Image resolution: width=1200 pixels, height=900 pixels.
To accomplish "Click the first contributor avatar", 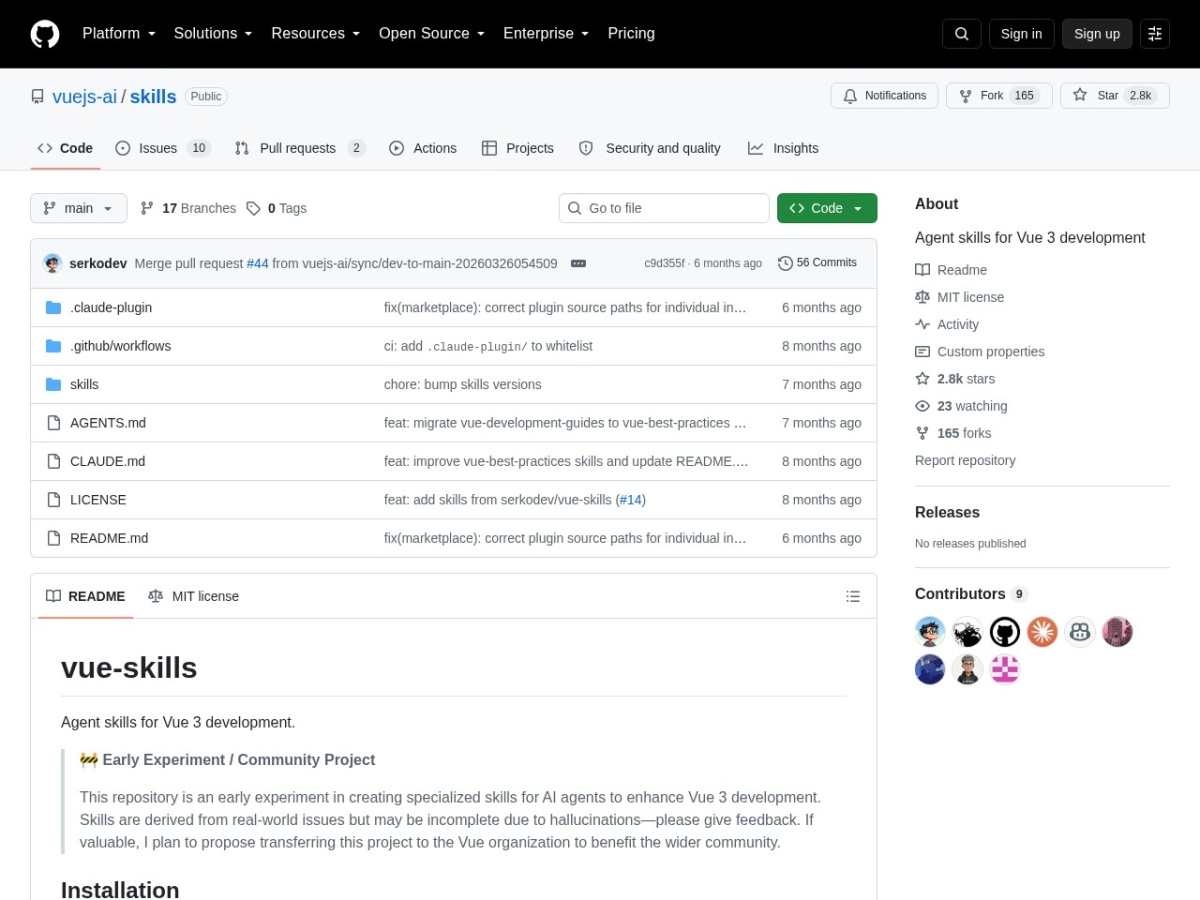I will [x=930, y=632].
